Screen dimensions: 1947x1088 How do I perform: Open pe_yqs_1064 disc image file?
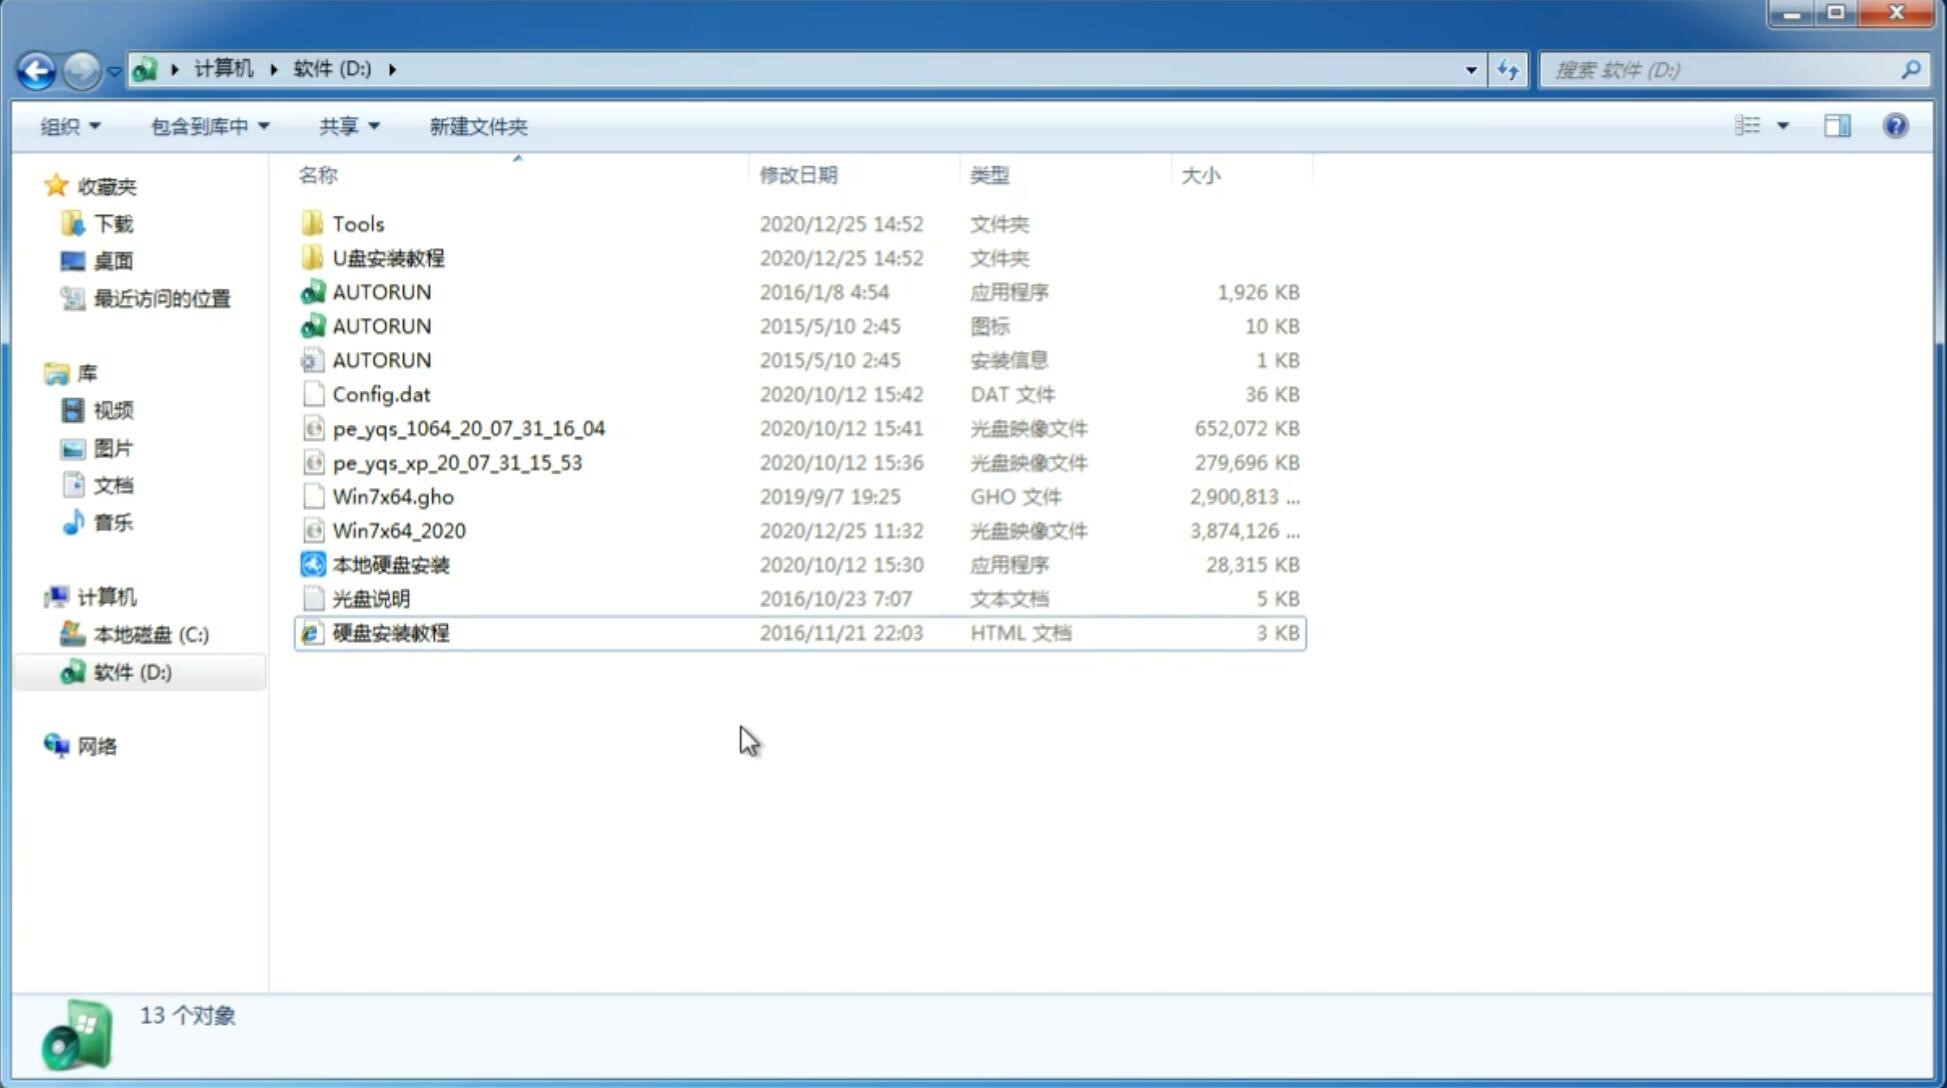pos(468,428)
